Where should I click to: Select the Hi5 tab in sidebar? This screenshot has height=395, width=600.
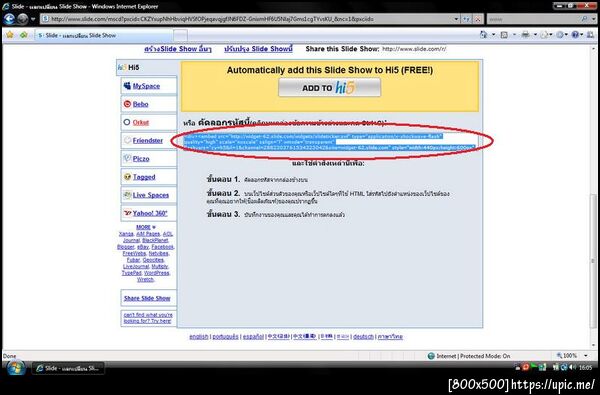pos(148,67)
